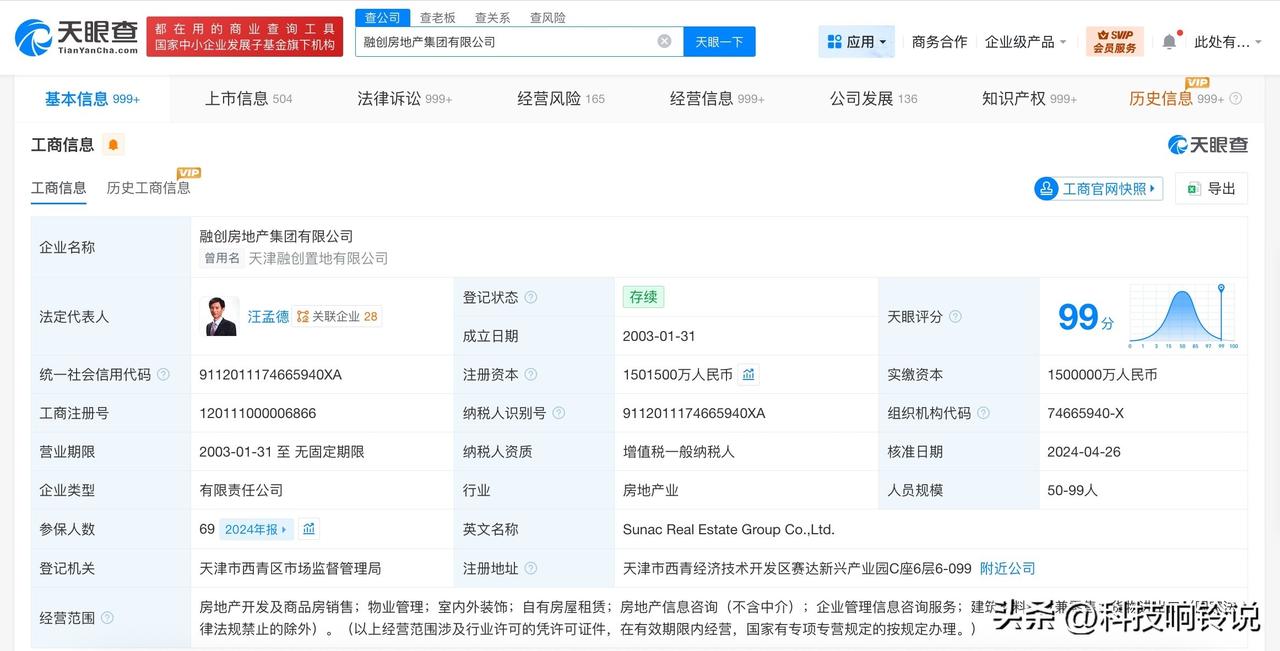Click help icon beside 登记状态
The width and height of the screenshot is (1280, 651).
[531, 297]
